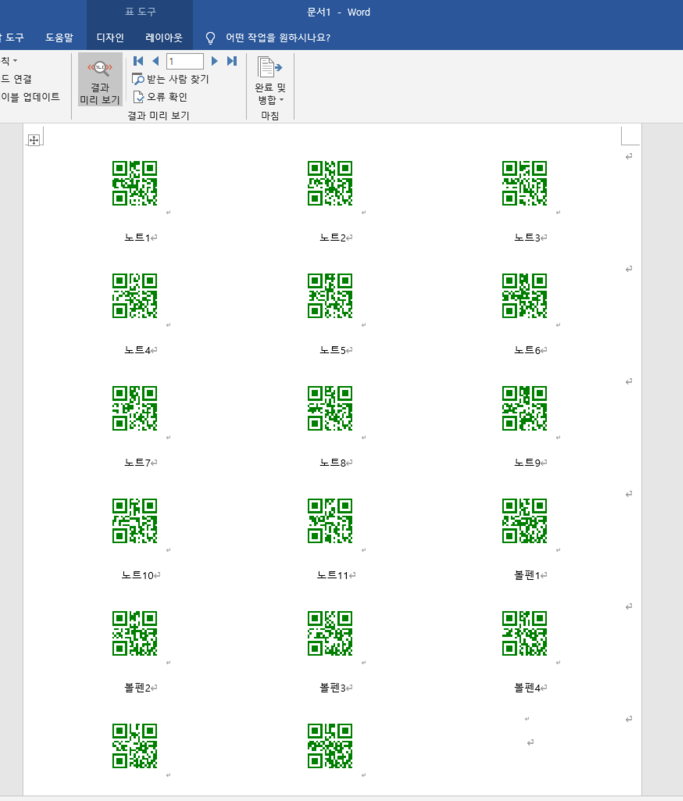The height and width of the screenshot is (801, 683).
Task: Click the label text 볼펜1
Action: click(527, 575)
